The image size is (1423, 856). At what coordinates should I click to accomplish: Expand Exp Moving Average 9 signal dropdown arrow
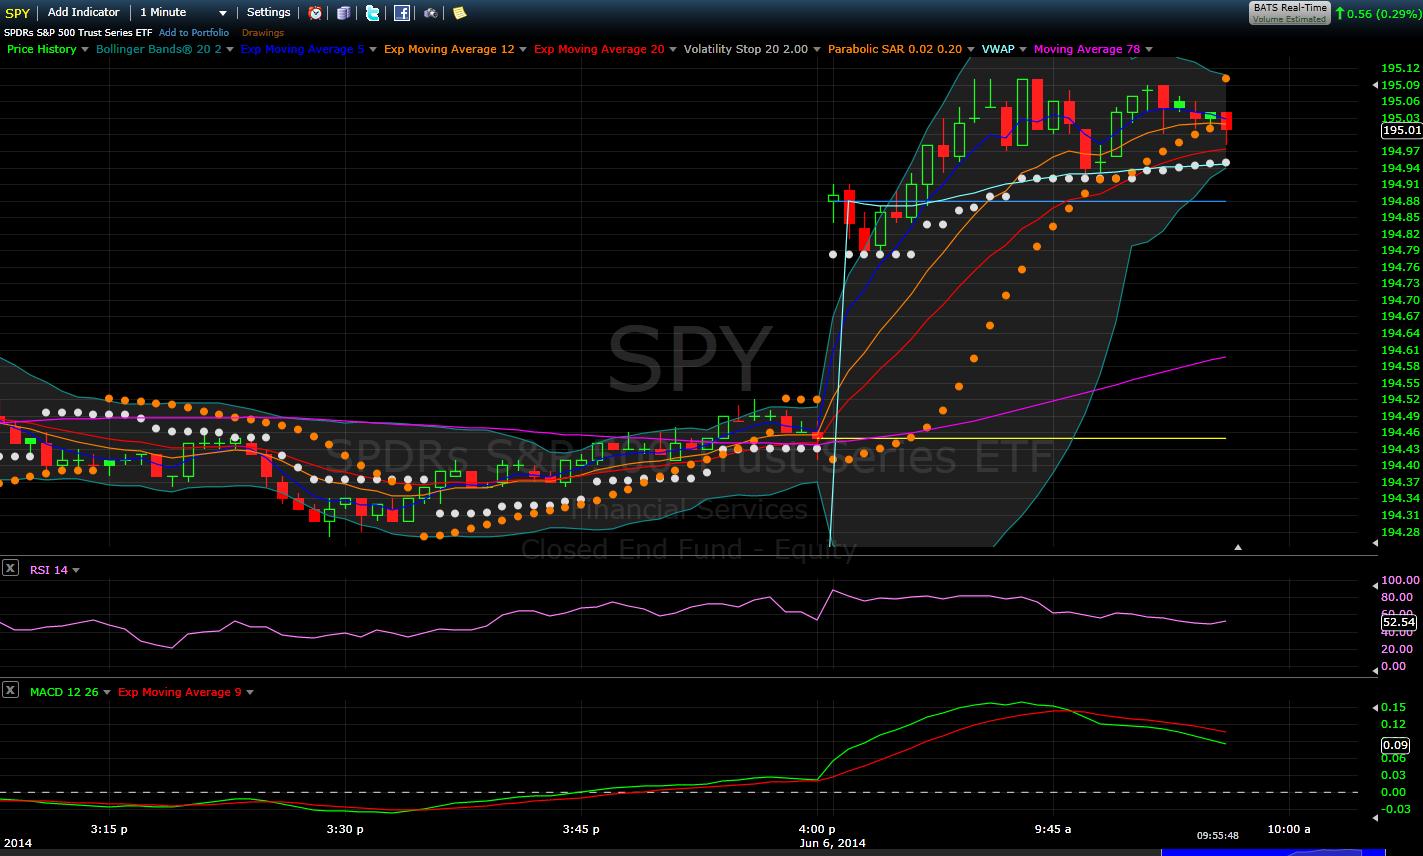point(250,692)
